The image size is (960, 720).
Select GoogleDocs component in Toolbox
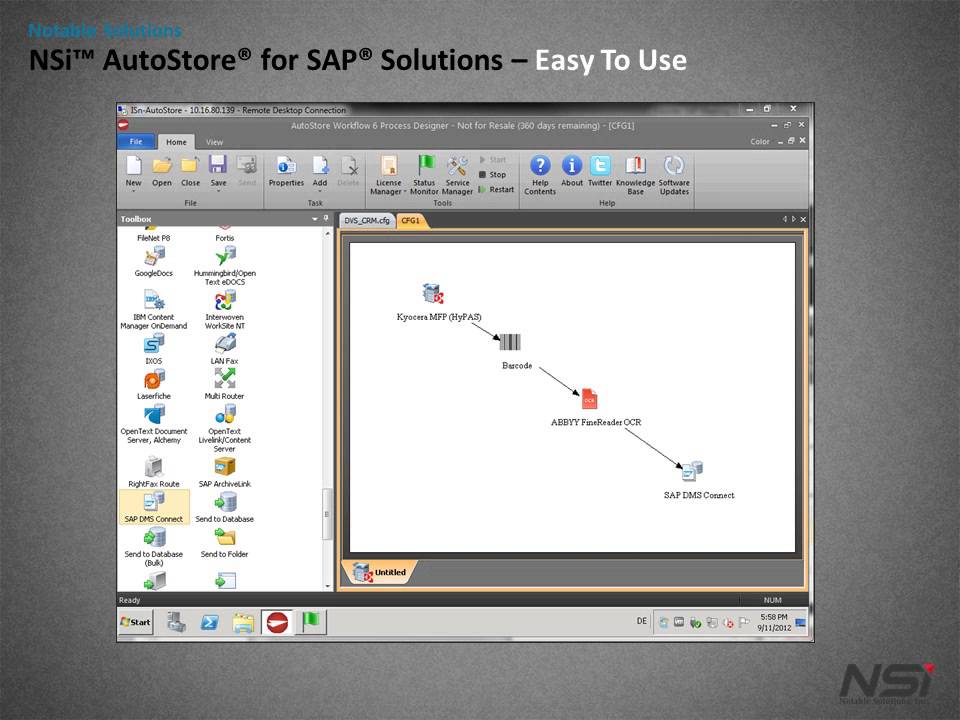click(154, 261)
